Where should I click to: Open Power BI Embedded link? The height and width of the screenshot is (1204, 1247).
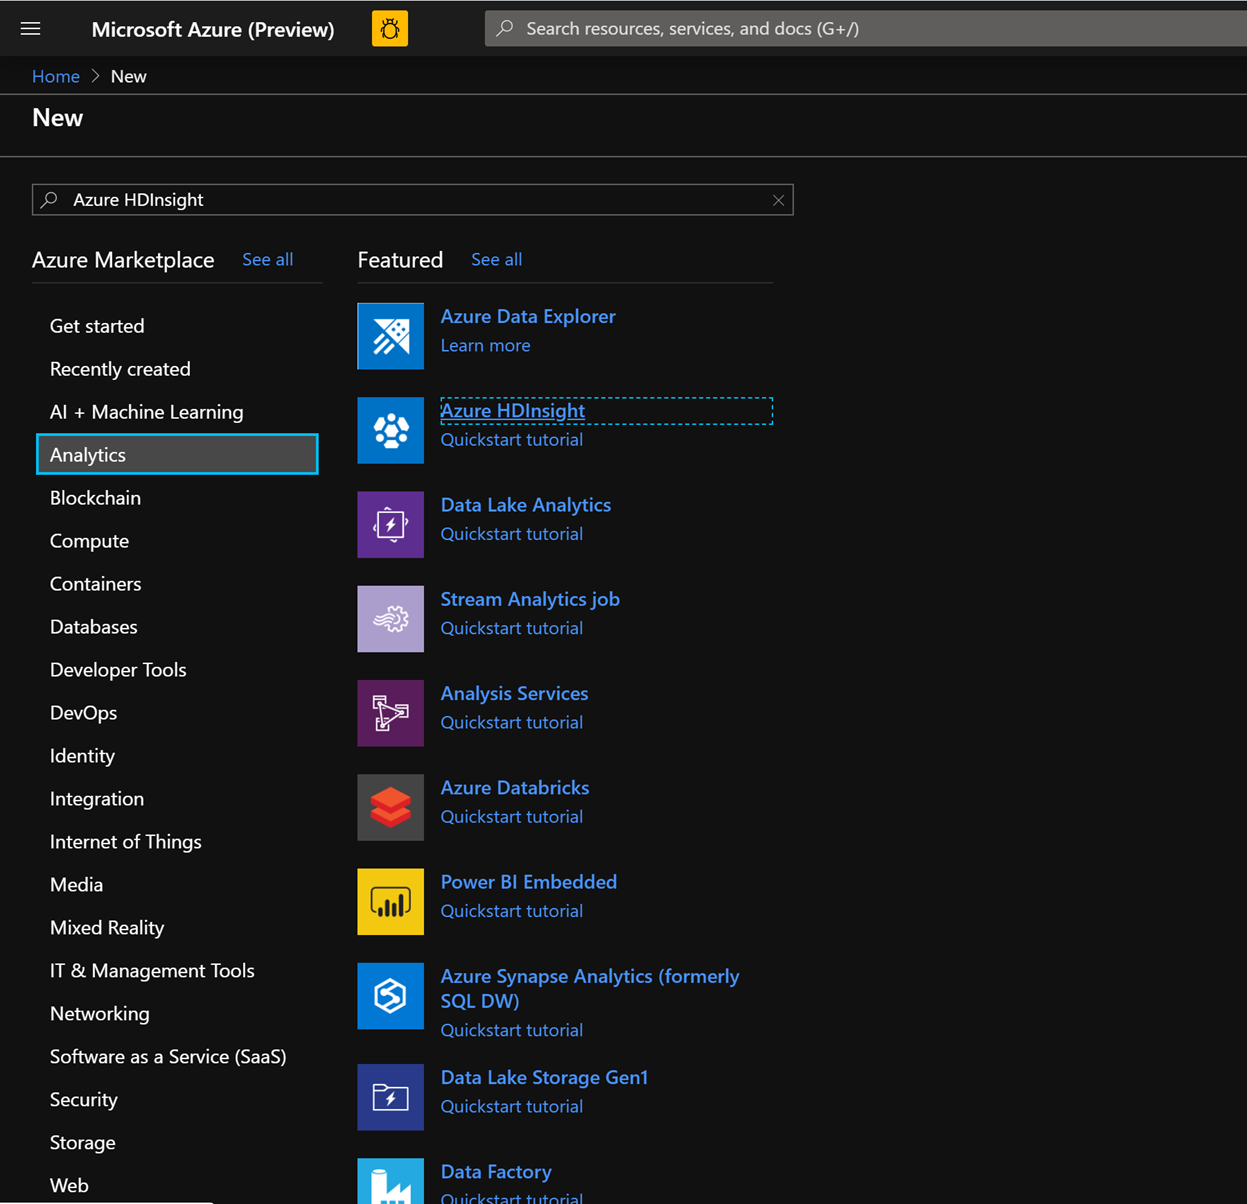(x=529, y=882)
